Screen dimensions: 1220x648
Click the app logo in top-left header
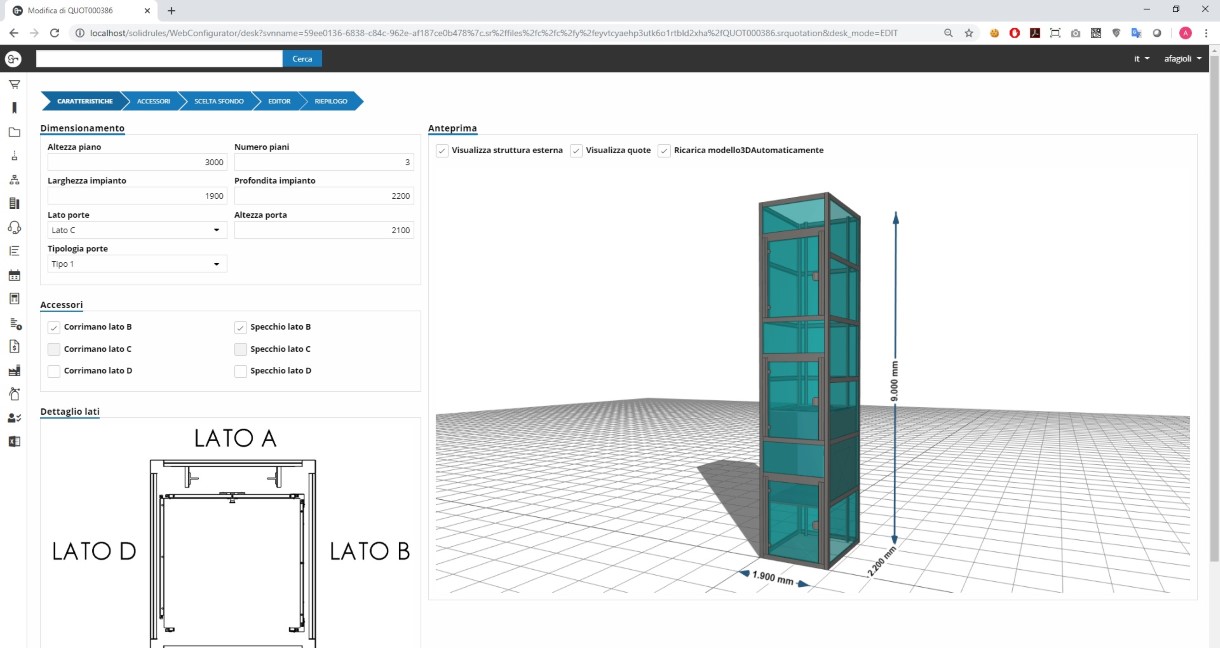tap(13, 59)
